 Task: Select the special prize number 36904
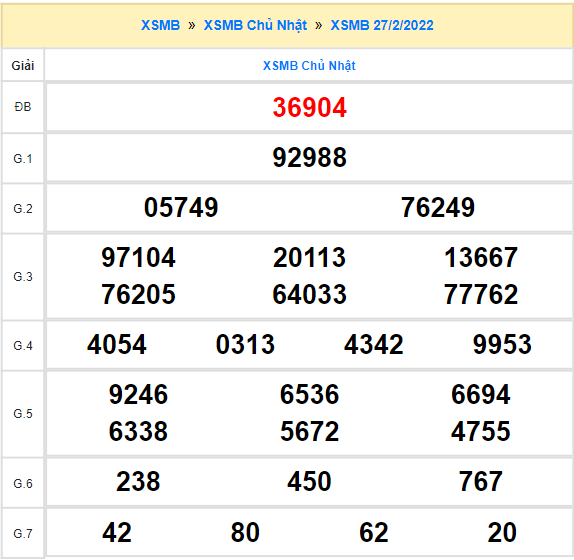[x=309, y=107]
